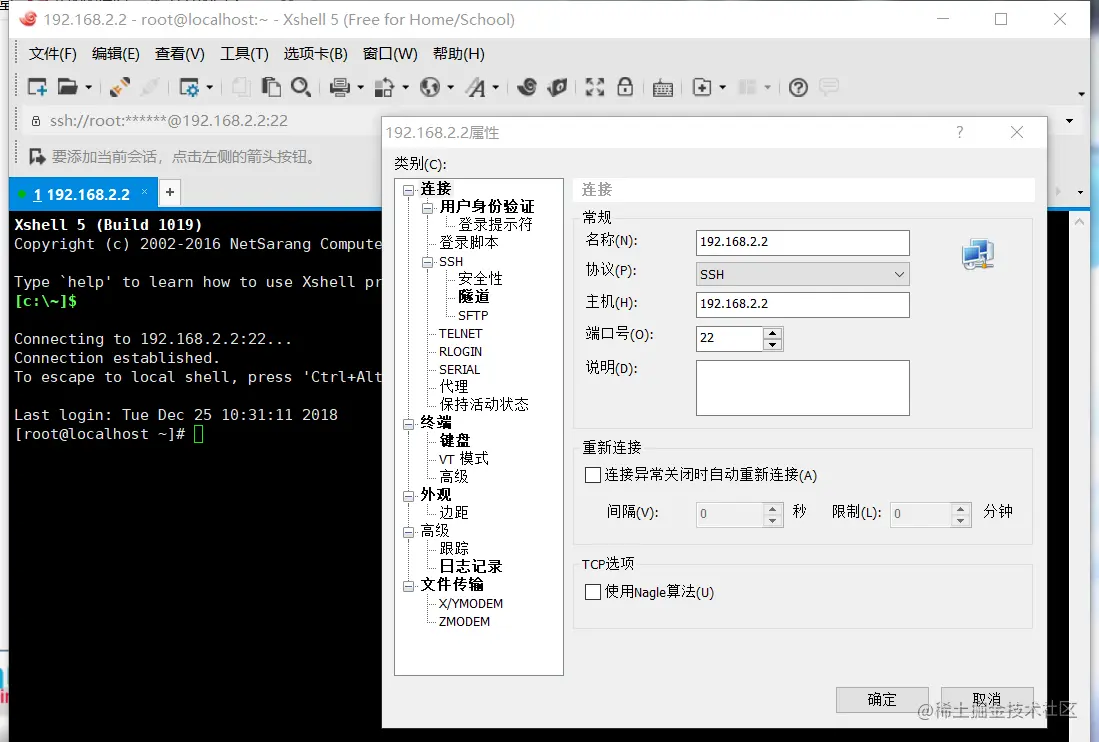This screenshot has width=1099, height=742.
Task: Click the keyboard key-mapping icon
Action: 663,88
